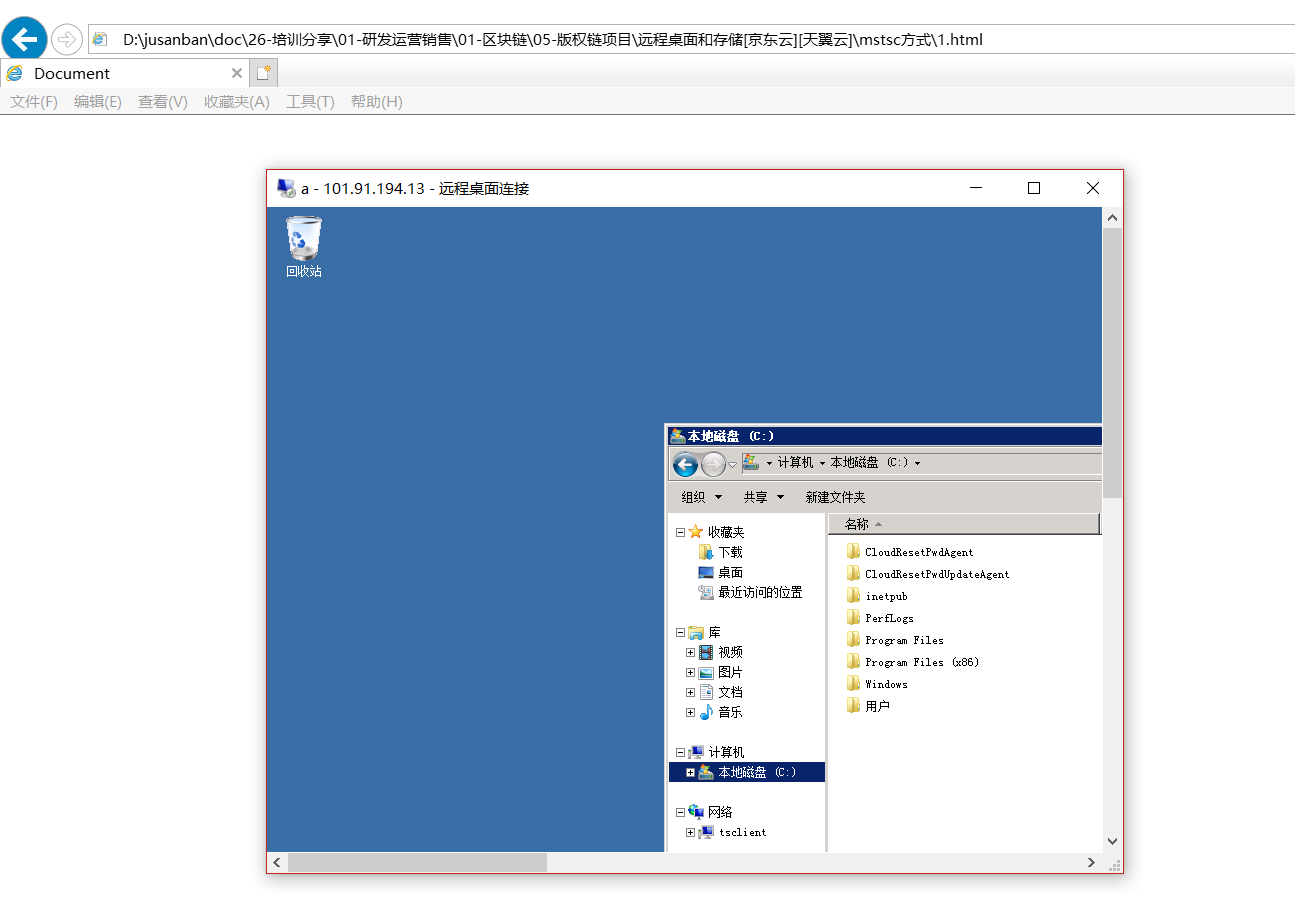
Task: Select the "CloudResetPwdUpdateAgent" folder name
Action: pyautogui.click(x=937, y=574)
